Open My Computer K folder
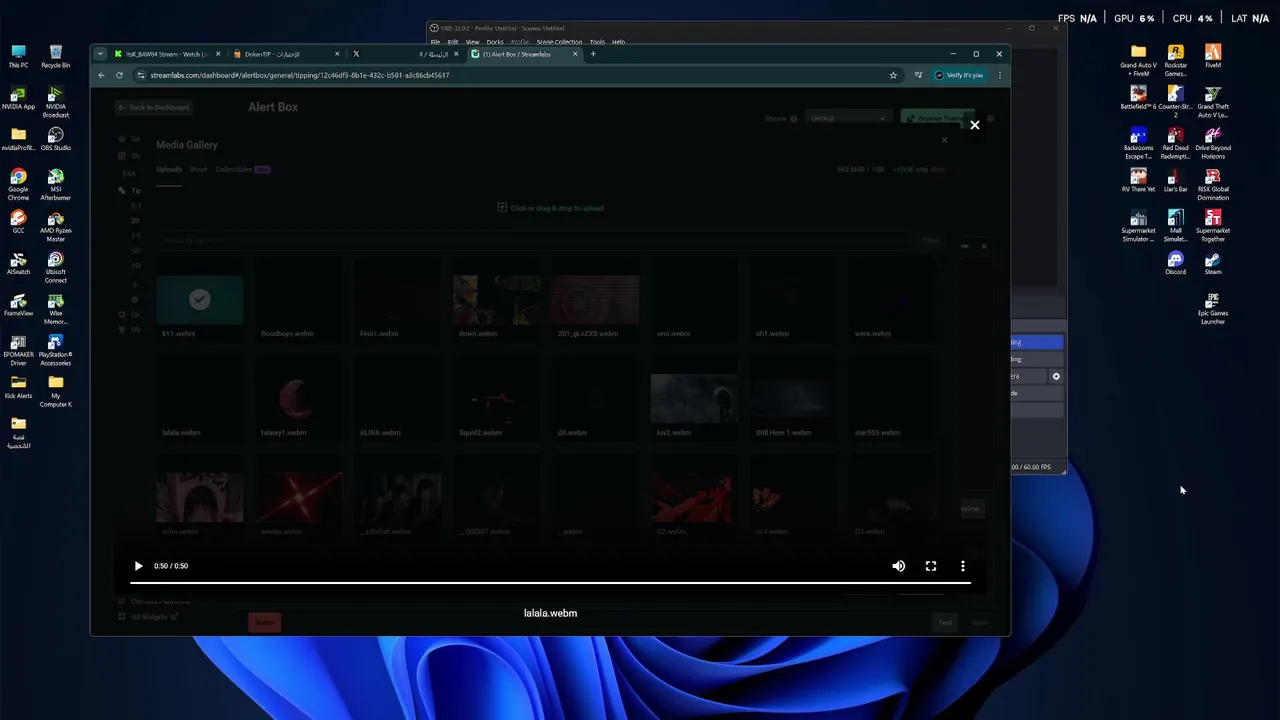The height and width of the screenshot is (720, 1280). (x=56, y=391)
